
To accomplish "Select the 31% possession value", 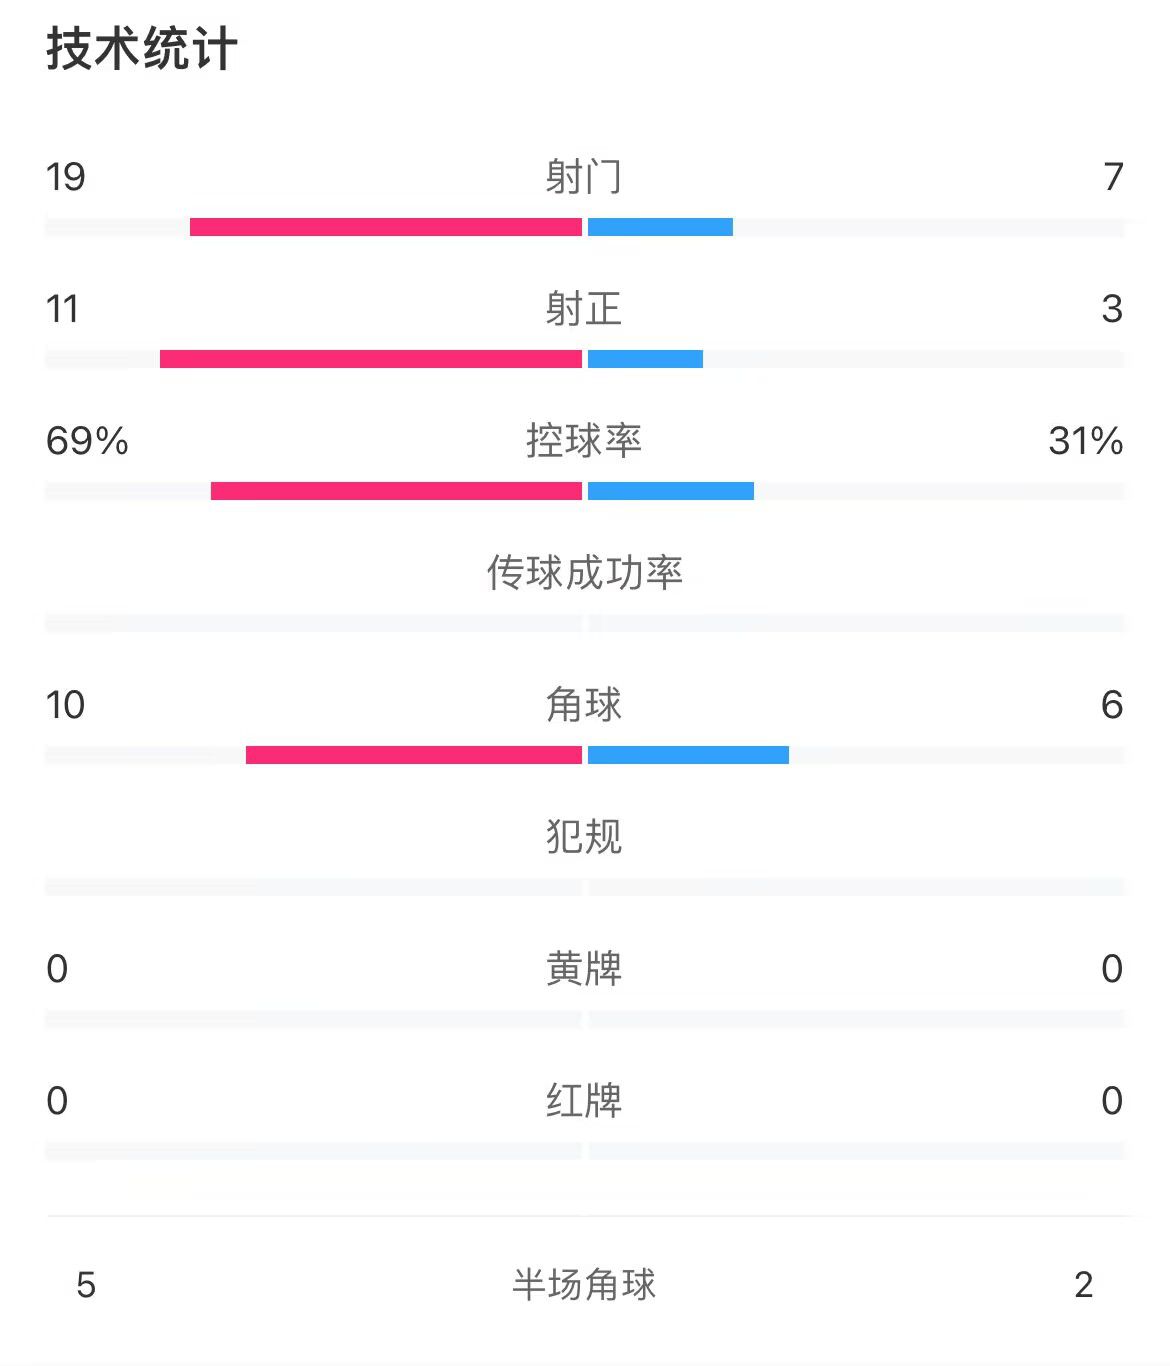I will coord(1085,441).
